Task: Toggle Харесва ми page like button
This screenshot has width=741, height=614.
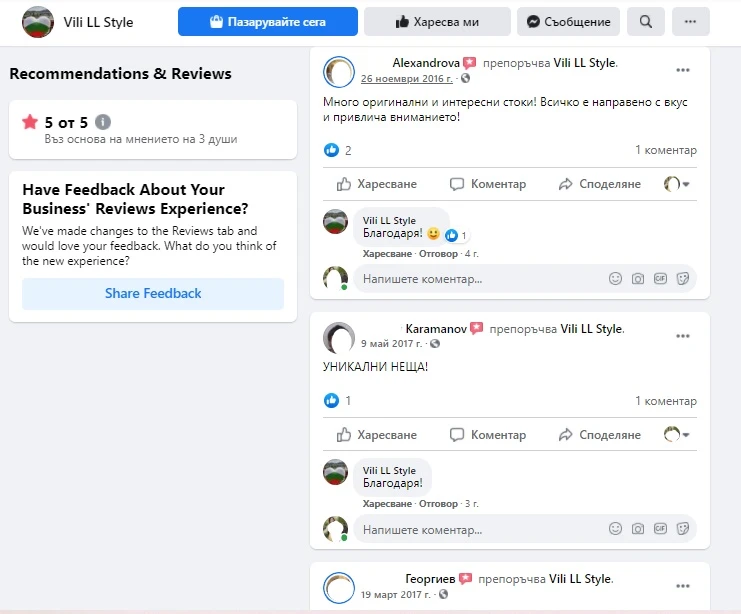Action: click(x=436, y=22)
